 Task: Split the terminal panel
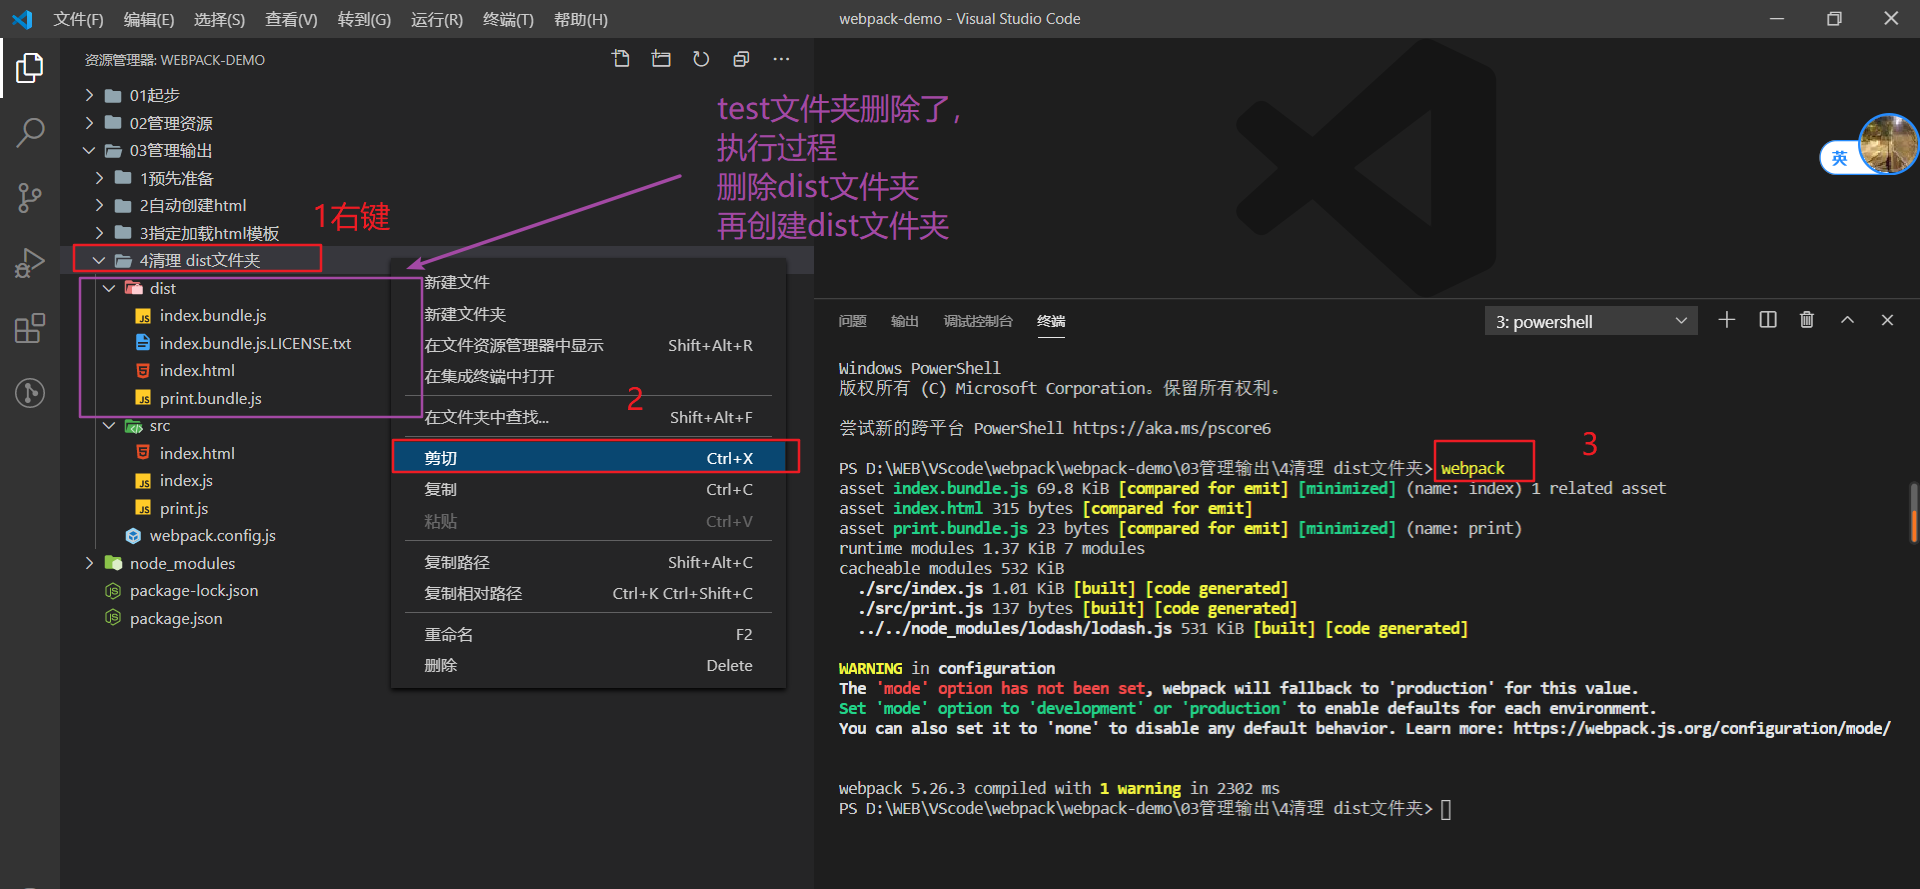(x=1768, y=320)
